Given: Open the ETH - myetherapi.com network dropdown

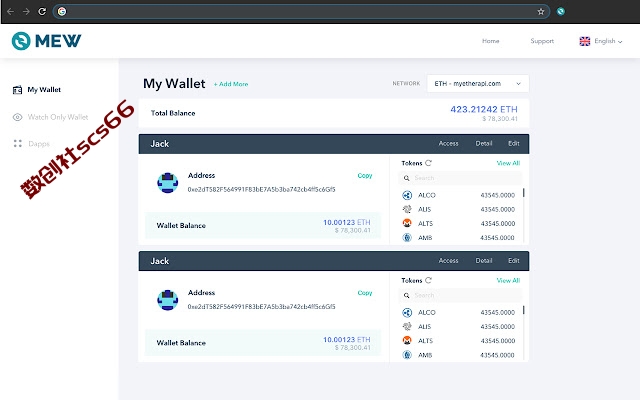Looking at the screenshot, I should (x=478, y=84).
